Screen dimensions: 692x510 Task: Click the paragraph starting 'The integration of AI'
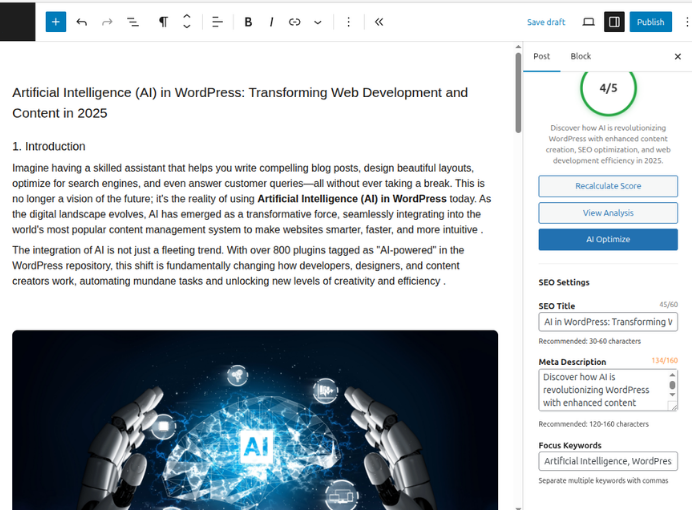(x=238, y=266)
